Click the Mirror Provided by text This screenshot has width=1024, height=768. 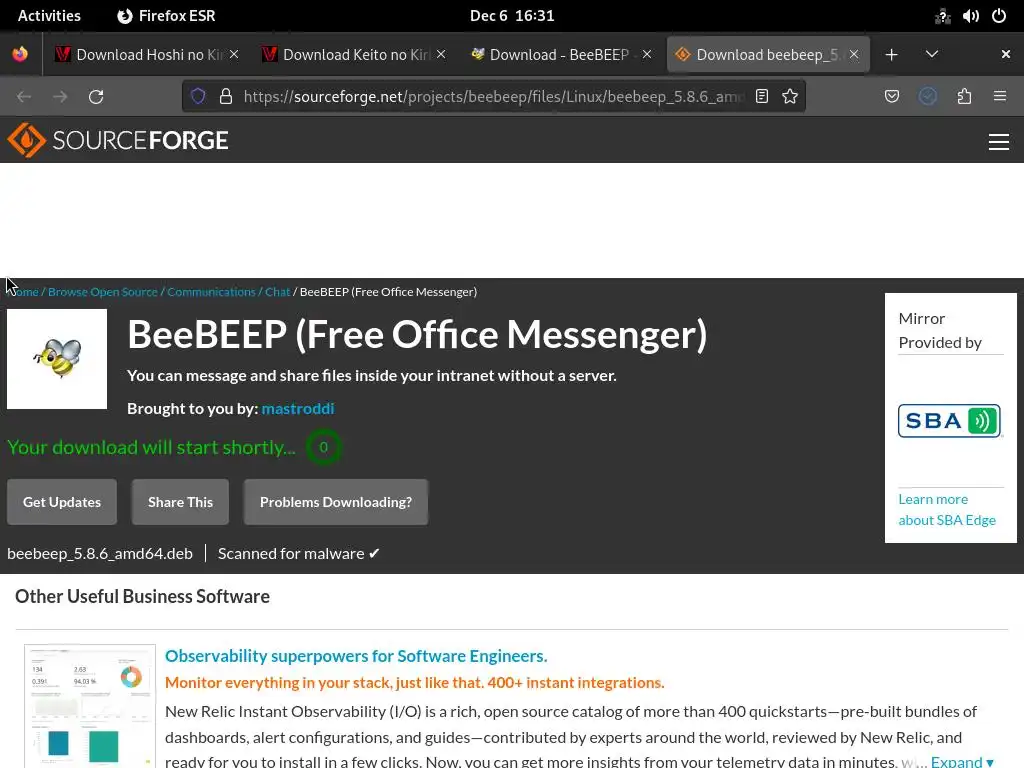(x=940, y=330)
